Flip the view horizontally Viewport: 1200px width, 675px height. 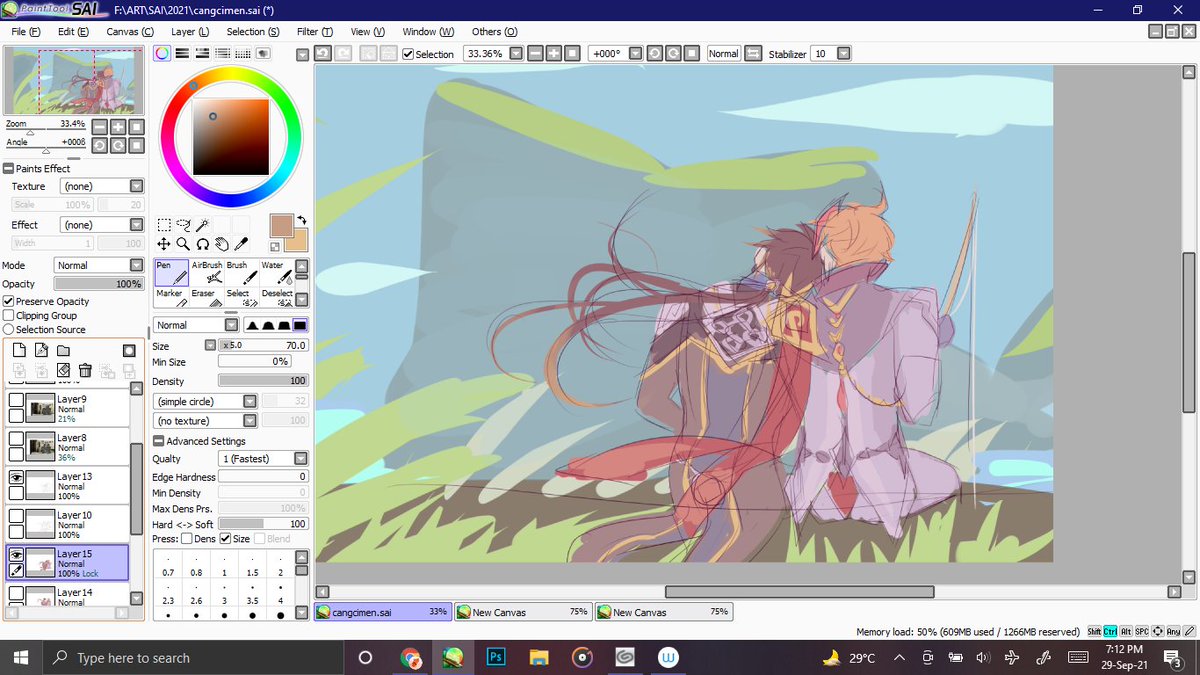pyautogui.click(x=754, y=53)
